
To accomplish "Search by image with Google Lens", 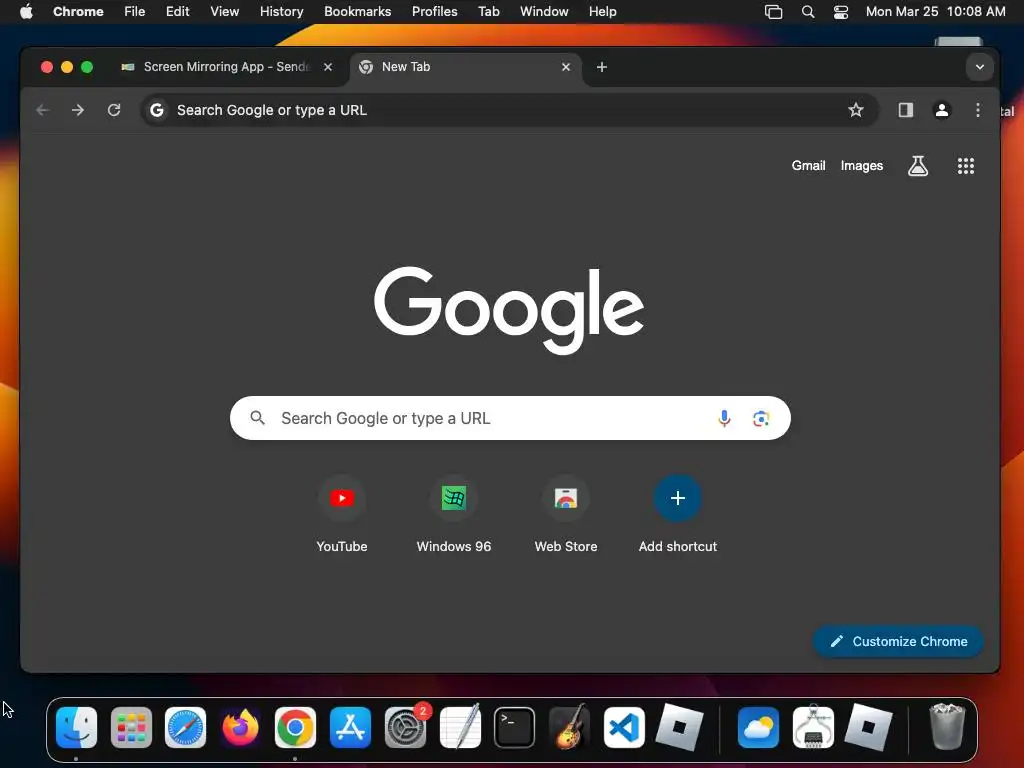I will point(761,418).
